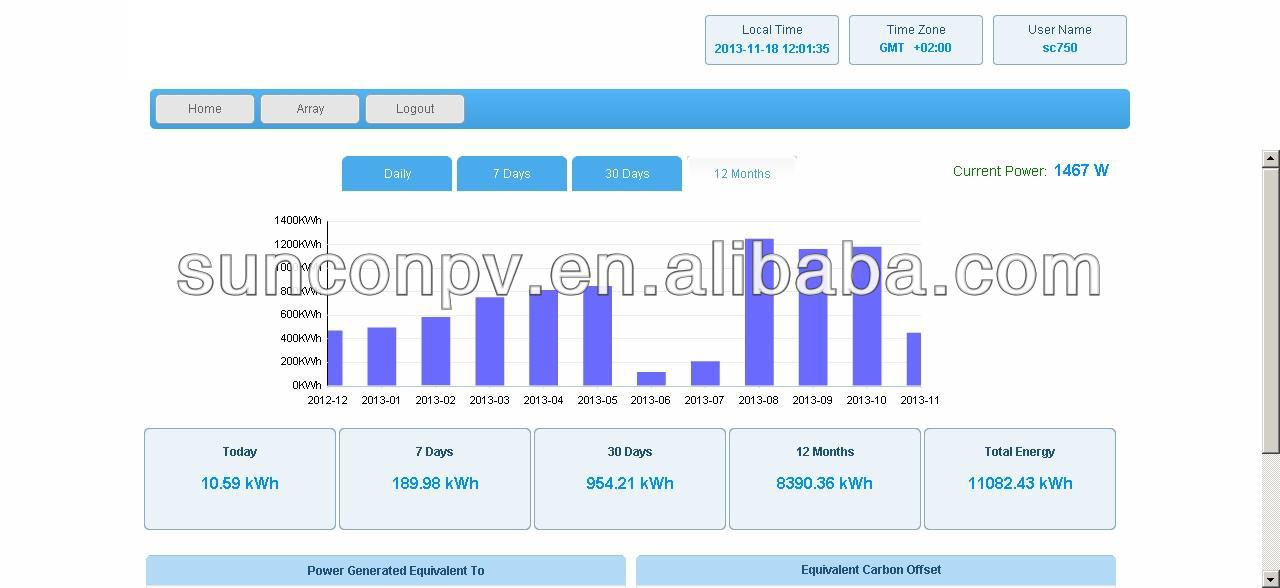The height and width of the screenshot is (588, 1280).
Task: Click the 2013-10 x-axis label
Action: [866, 400]
